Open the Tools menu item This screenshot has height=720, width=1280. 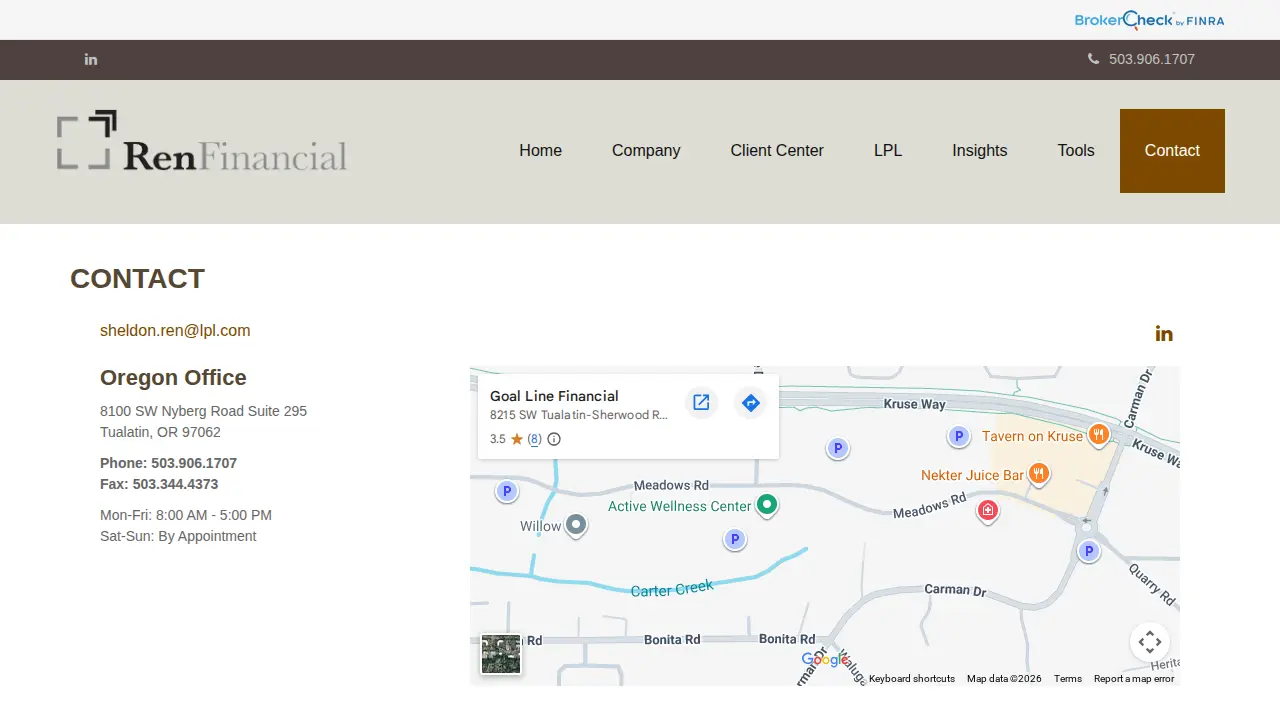pos(1076,151)
